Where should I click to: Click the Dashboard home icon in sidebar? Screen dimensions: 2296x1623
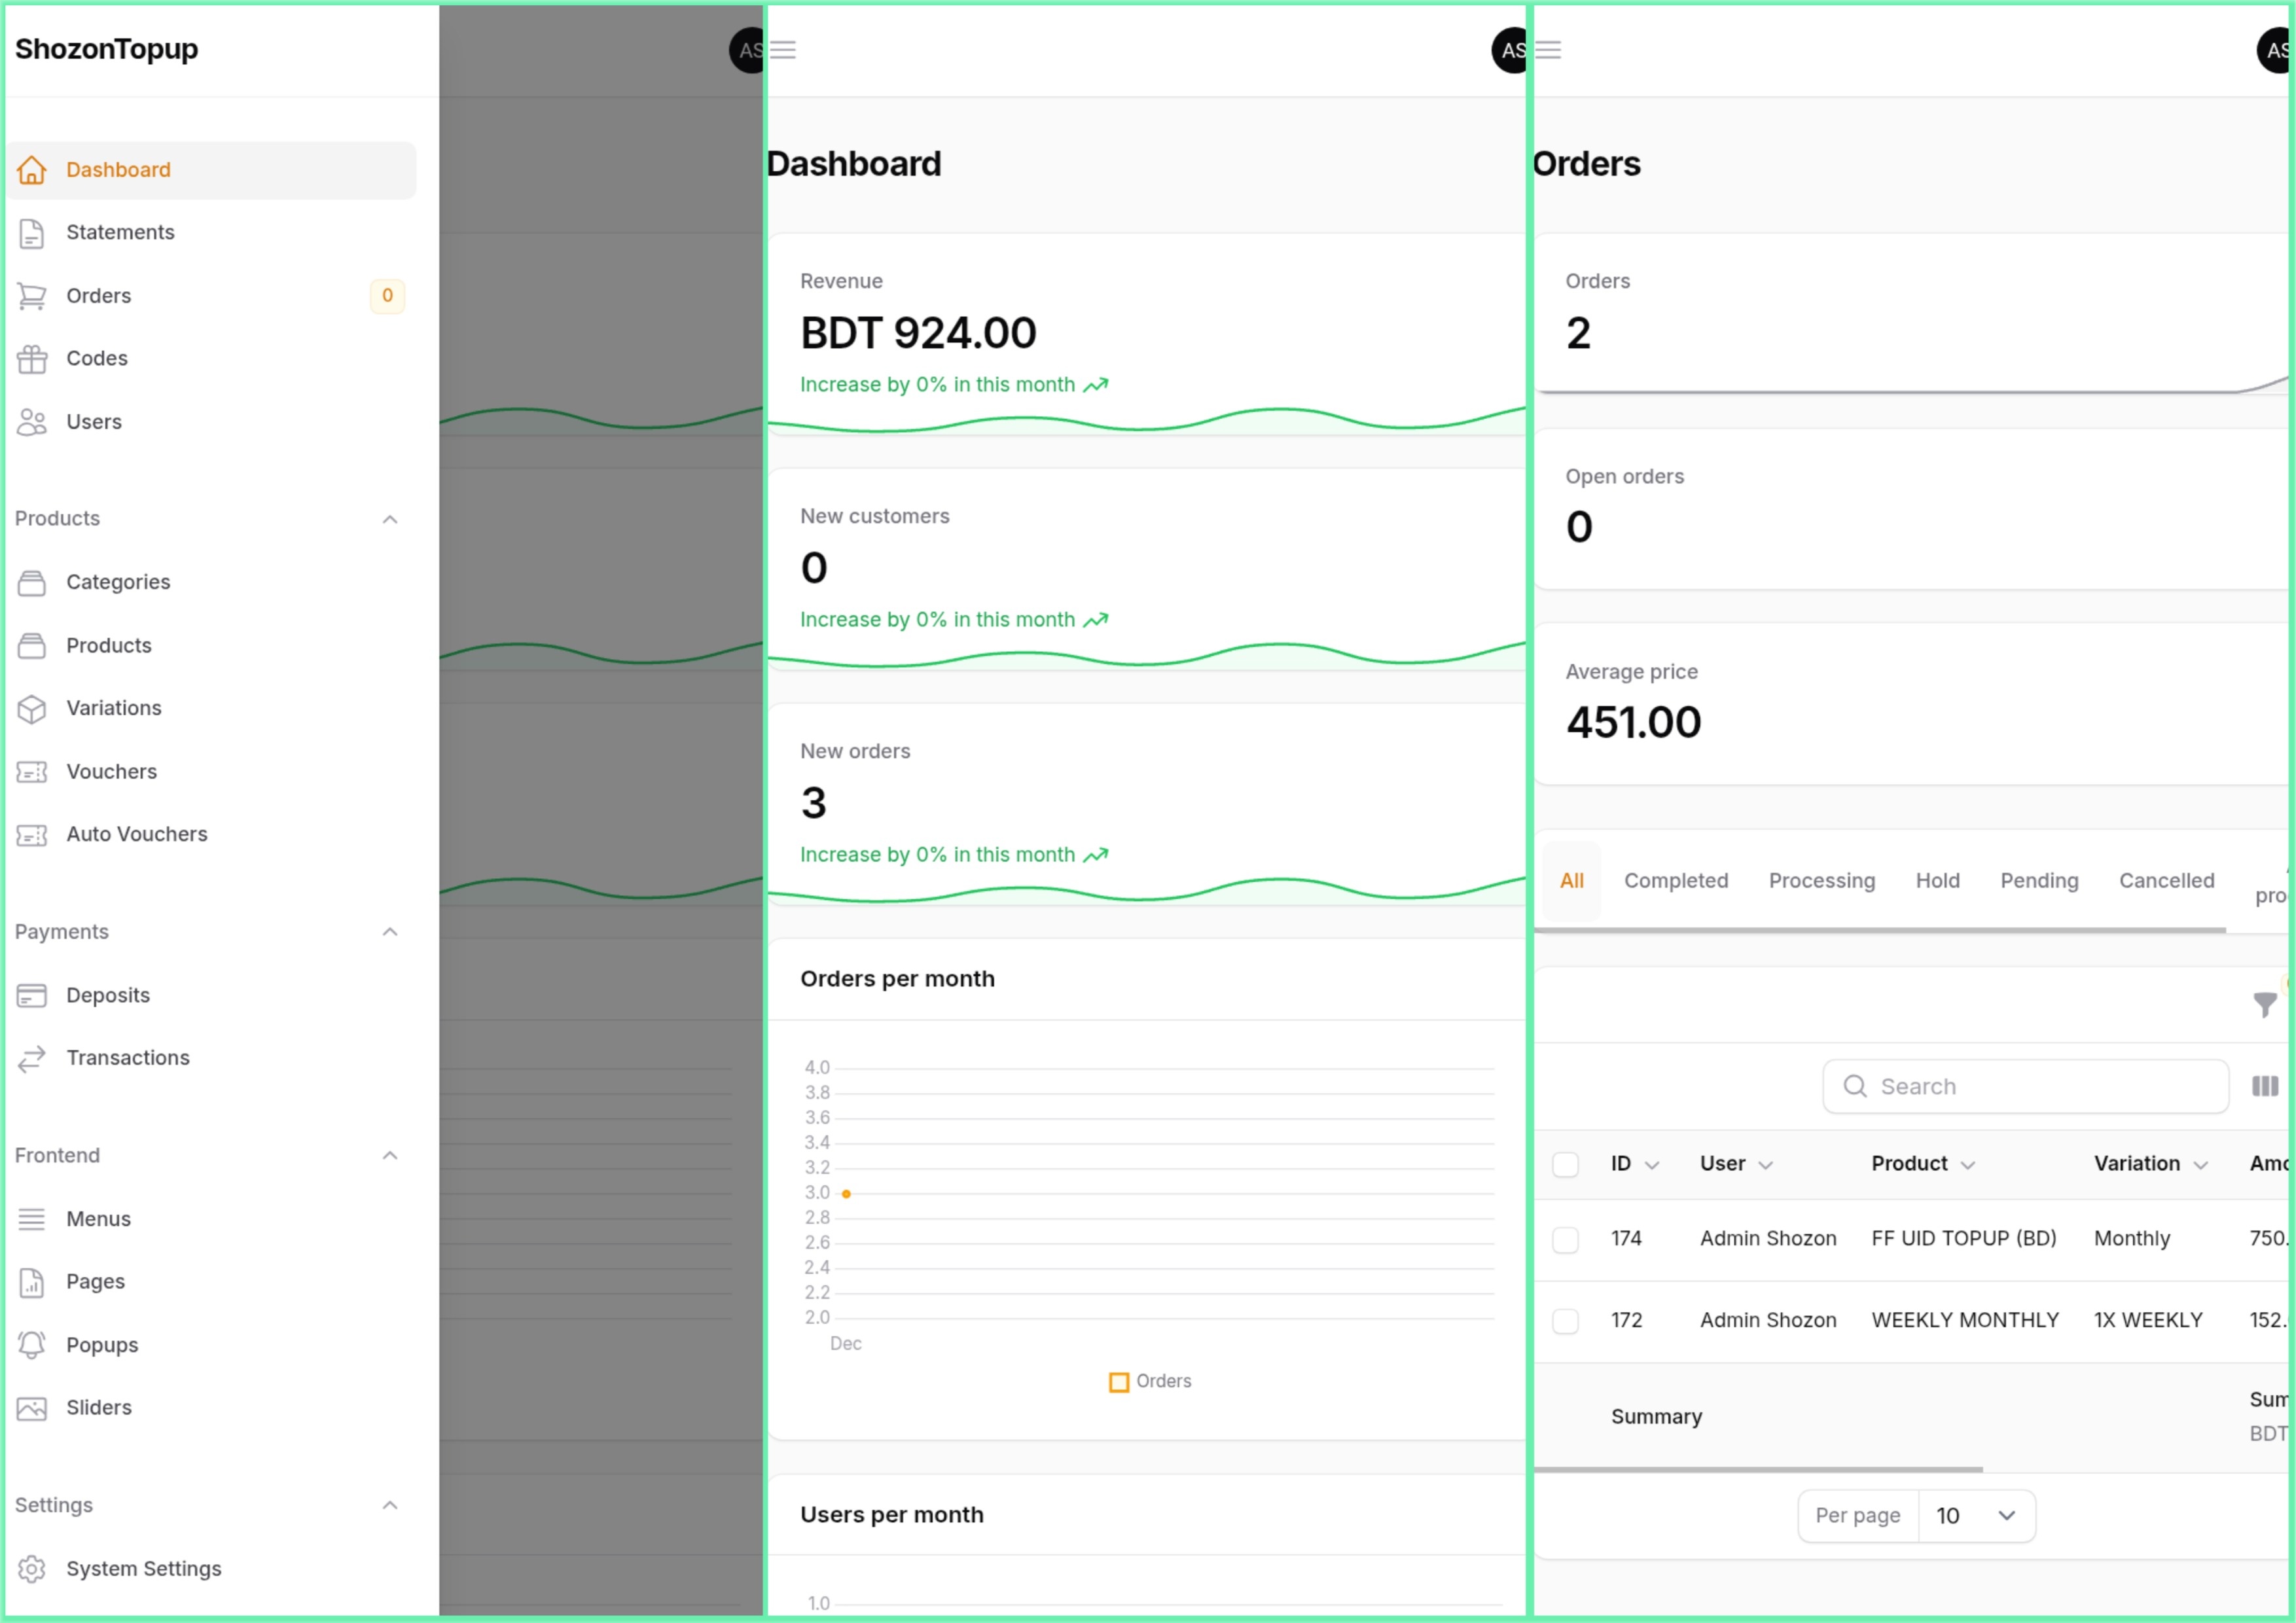click(32, 170)
